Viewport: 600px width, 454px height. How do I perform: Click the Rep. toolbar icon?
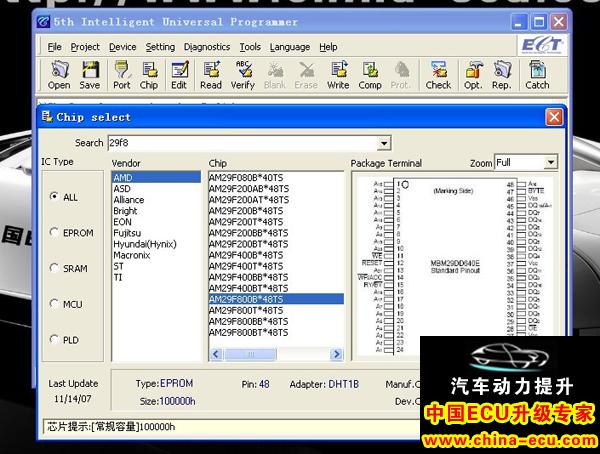click(x=502, y=75)
